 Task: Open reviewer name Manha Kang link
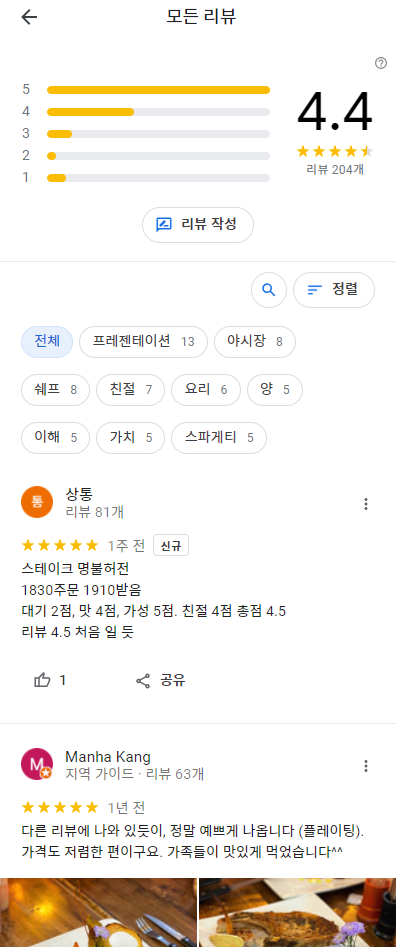[x=108, y=757]
